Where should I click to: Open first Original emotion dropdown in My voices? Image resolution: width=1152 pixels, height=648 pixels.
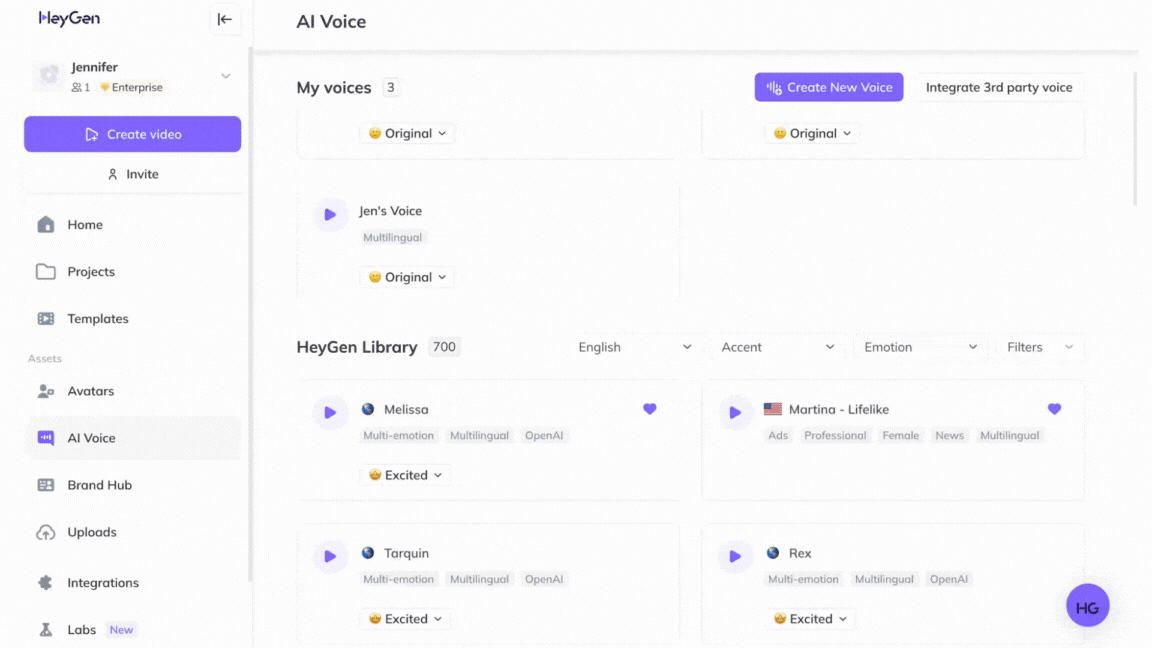click(x=407, y=134)
